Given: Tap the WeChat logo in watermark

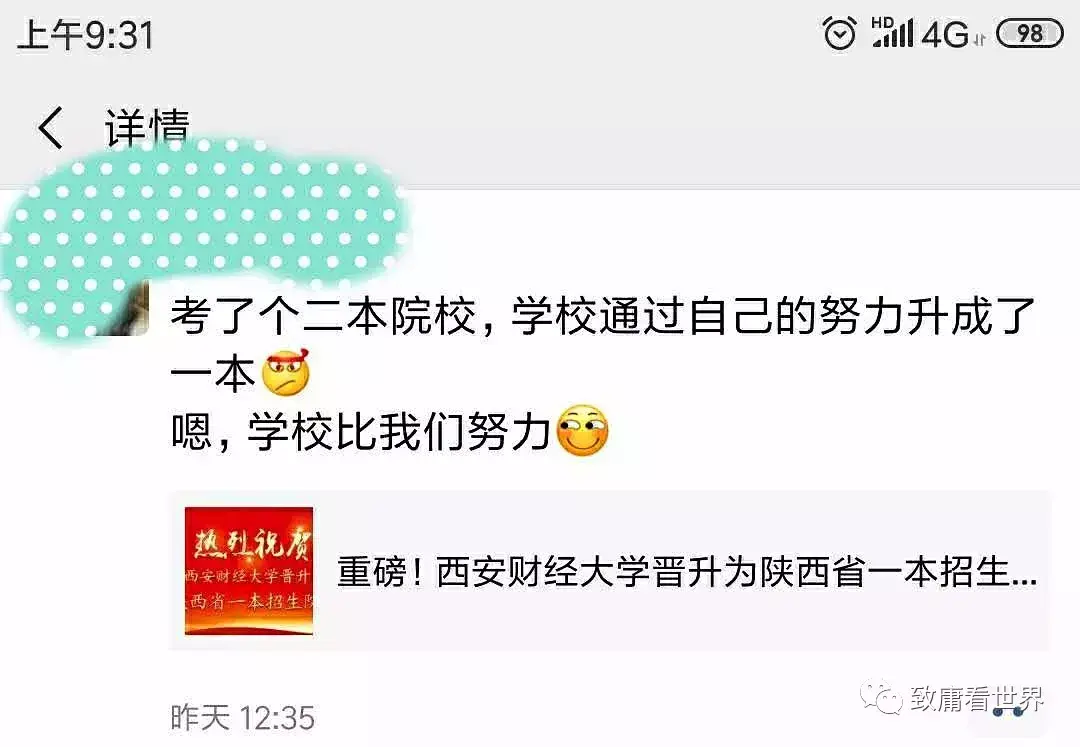Looking at the screenshot, I should tap(880, 699).
